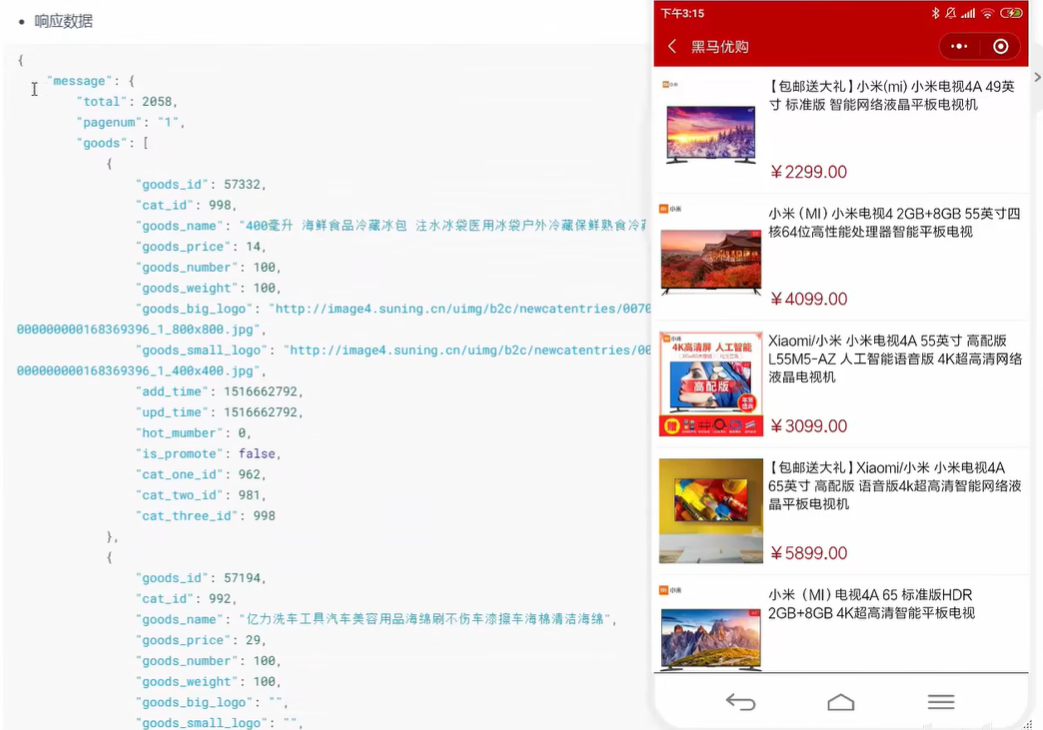Open the mini program three-dot menu
Screen dimensions: 1043x730
[x=959, y=46]
